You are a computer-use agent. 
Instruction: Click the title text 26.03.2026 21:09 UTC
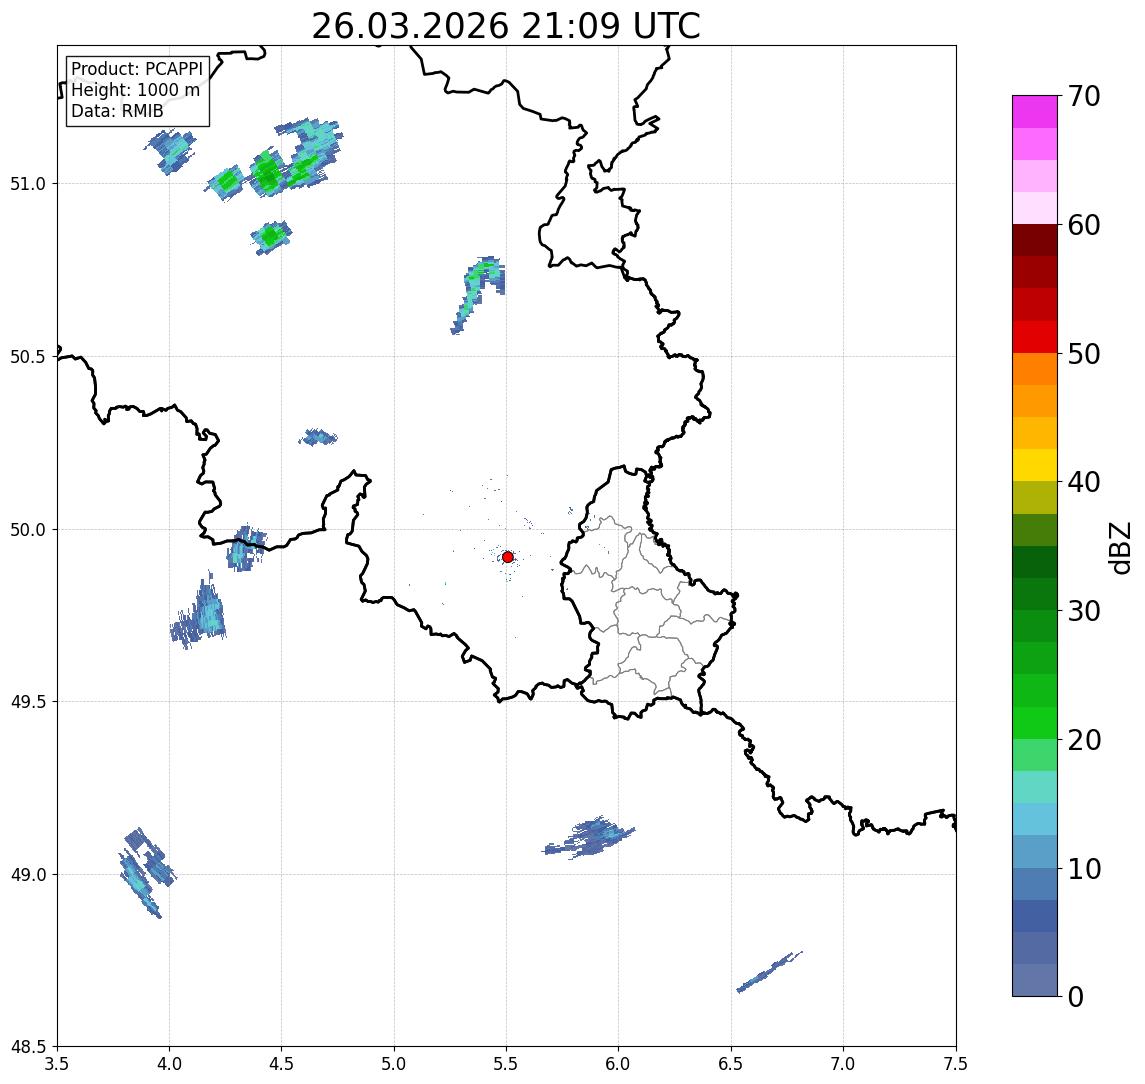click(x=506, y=26)
